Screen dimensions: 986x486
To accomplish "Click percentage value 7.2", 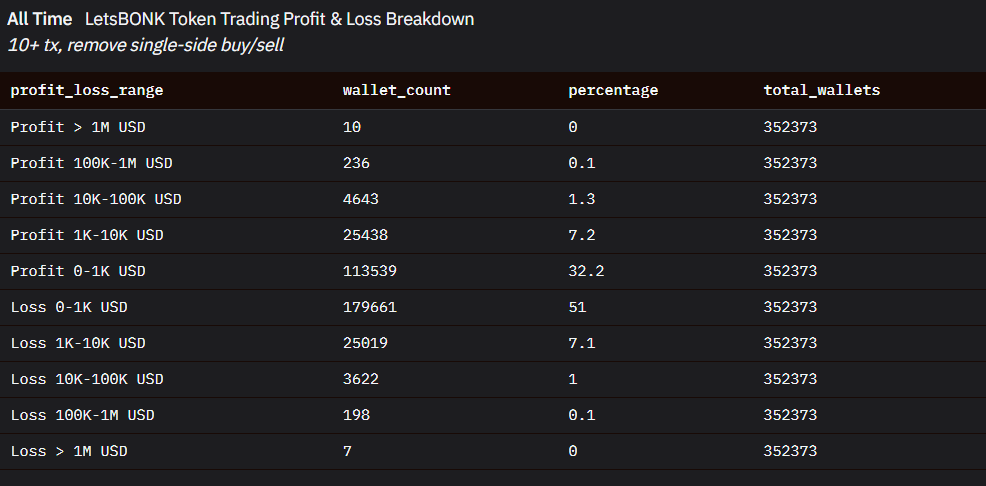I will point(582,235).
